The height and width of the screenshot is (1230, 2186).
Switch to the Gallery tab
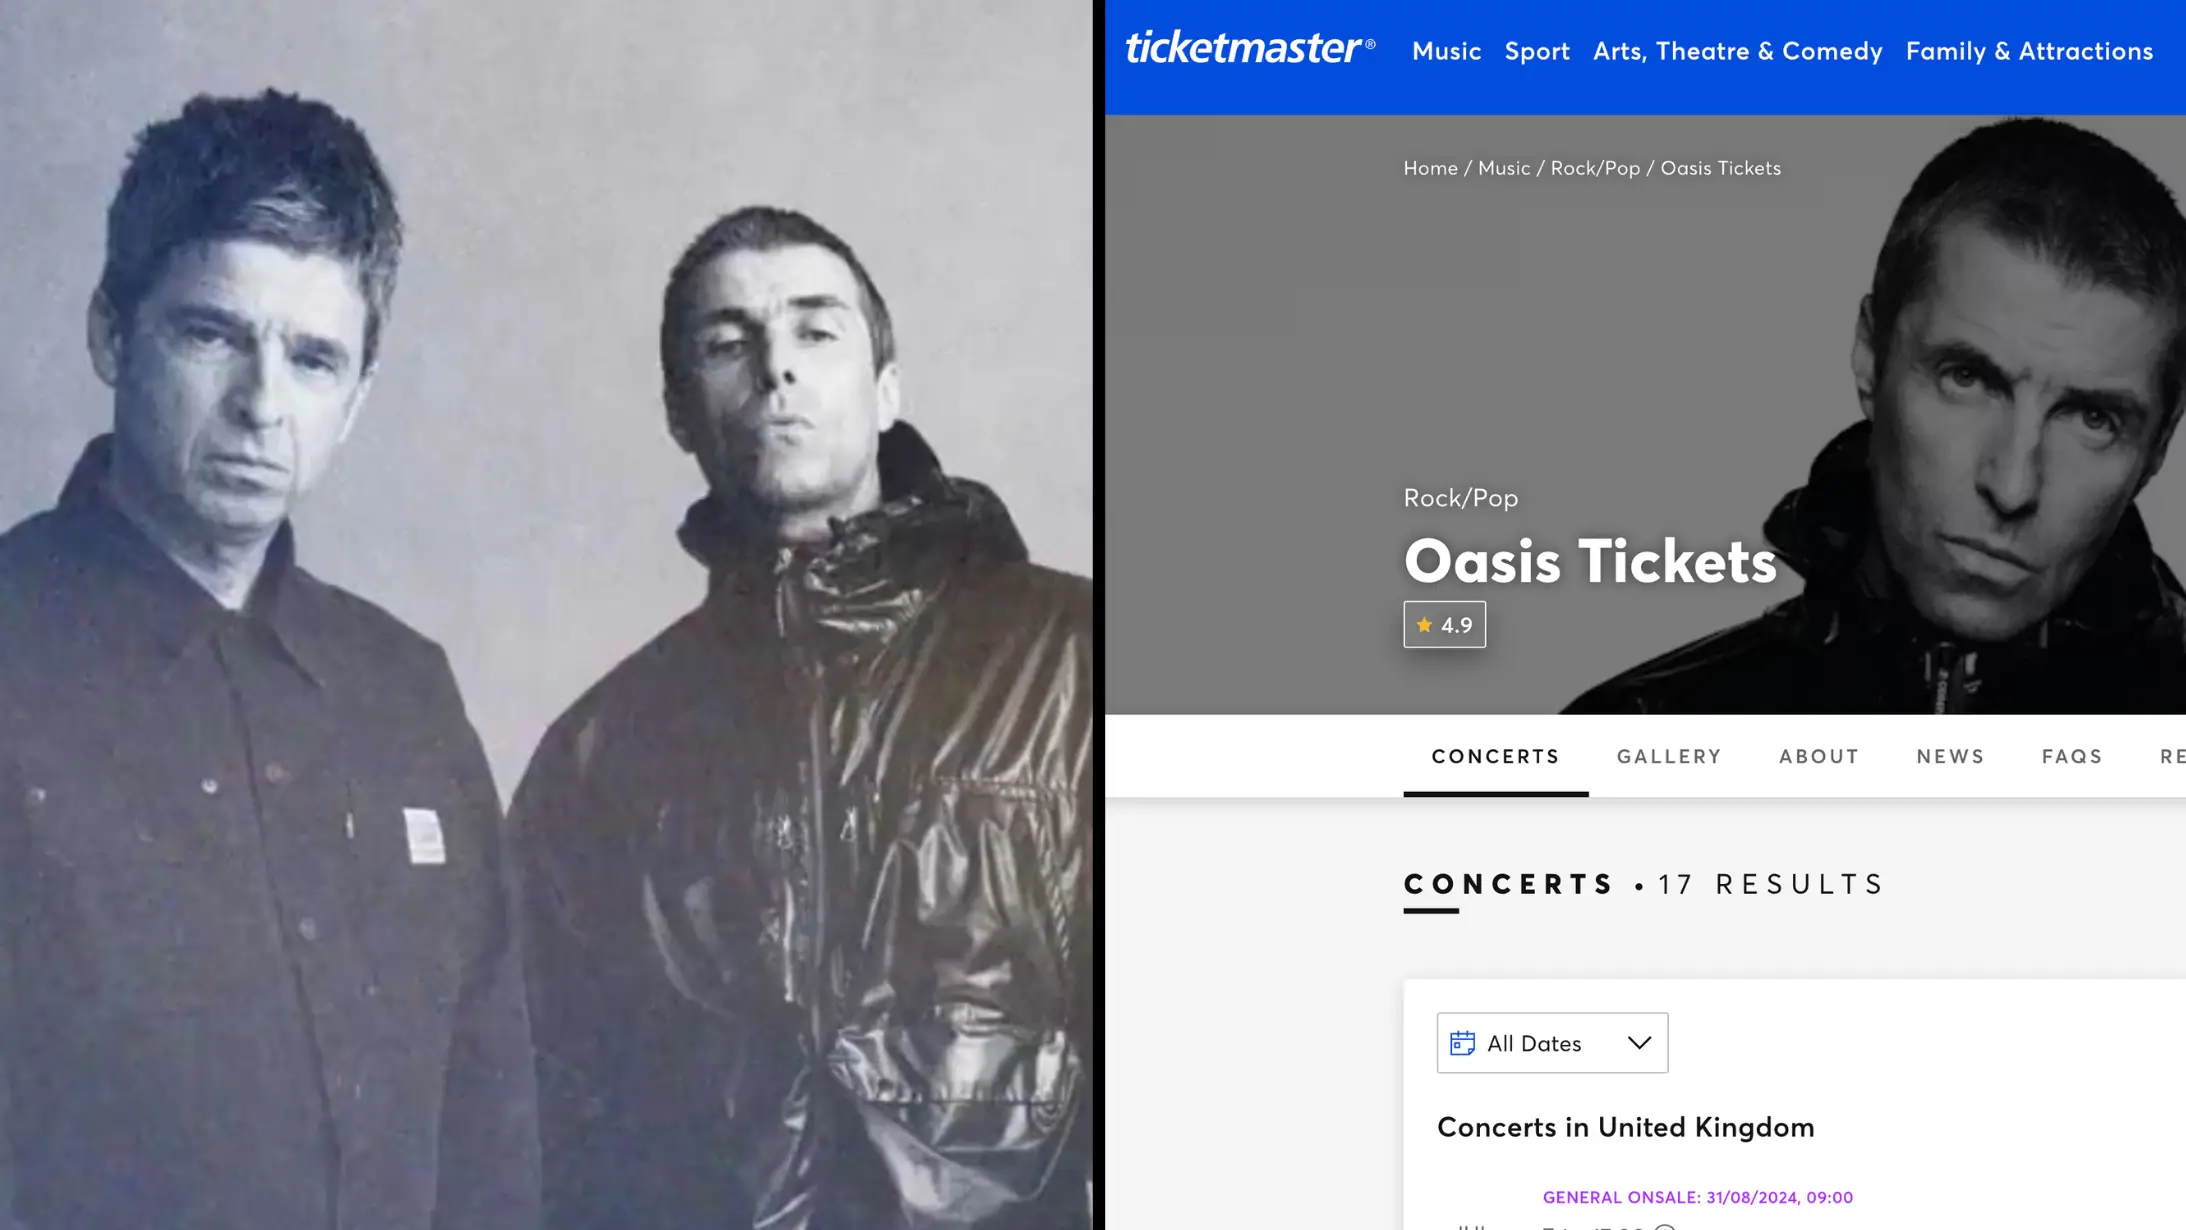tap(1668, 757)
